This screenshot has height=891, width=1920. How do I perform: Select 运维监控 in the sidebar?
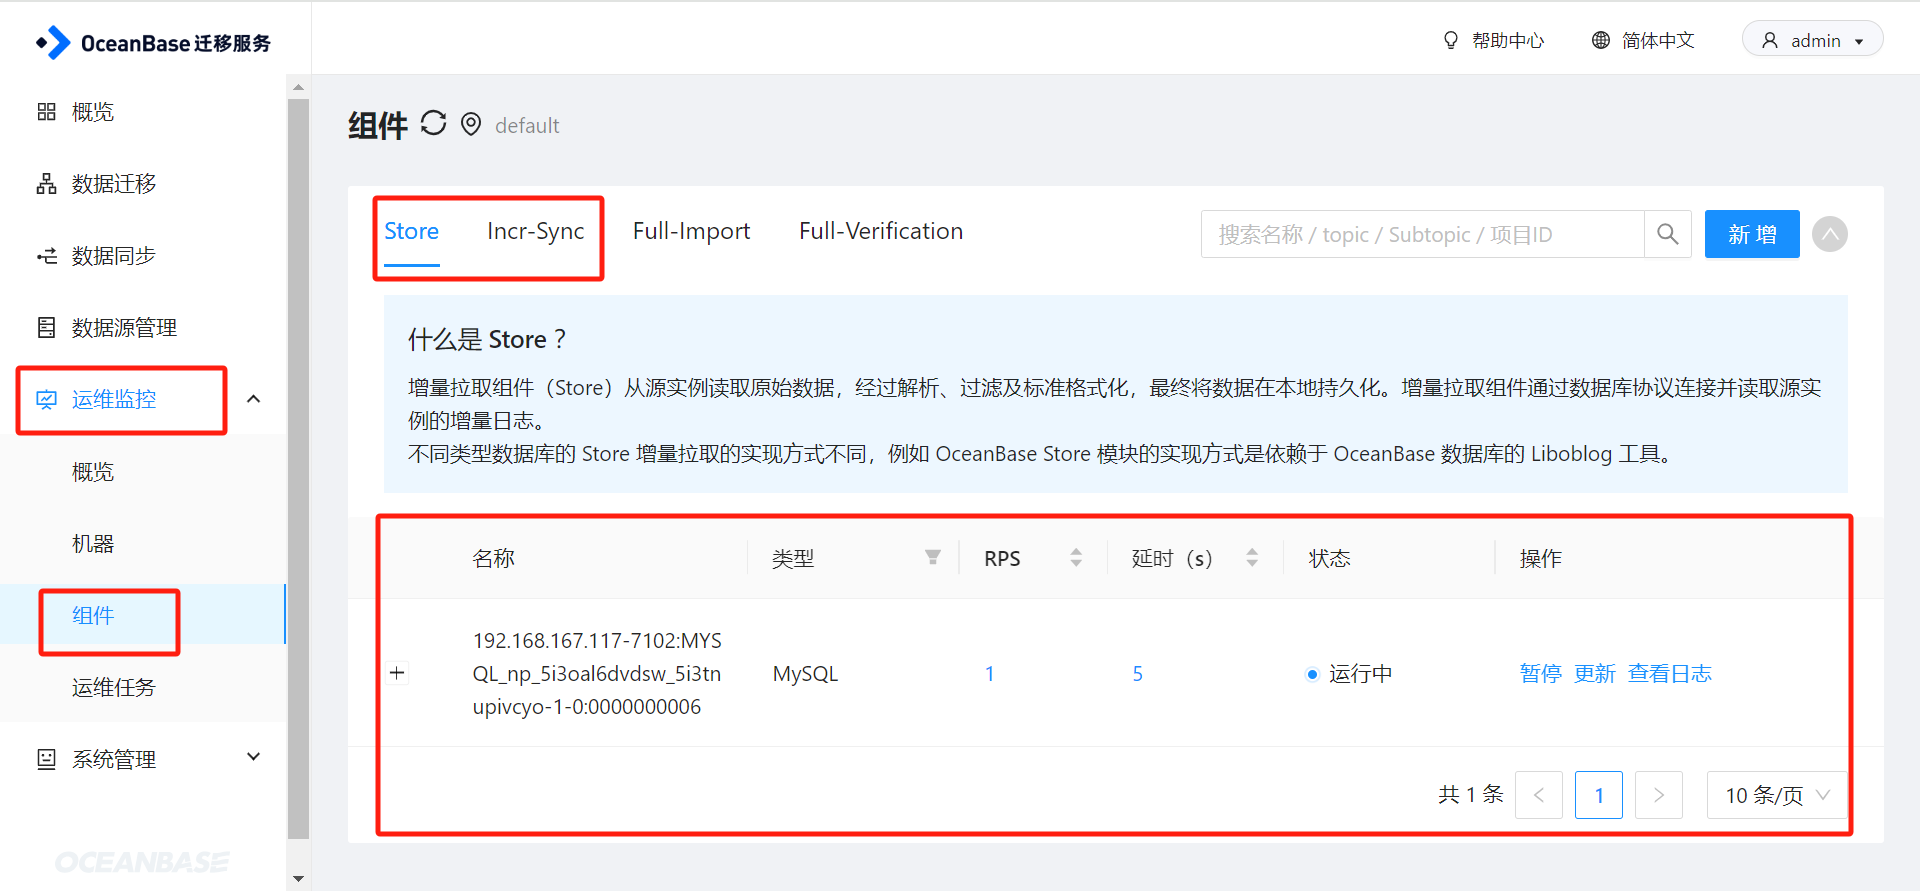coord(113,400)
